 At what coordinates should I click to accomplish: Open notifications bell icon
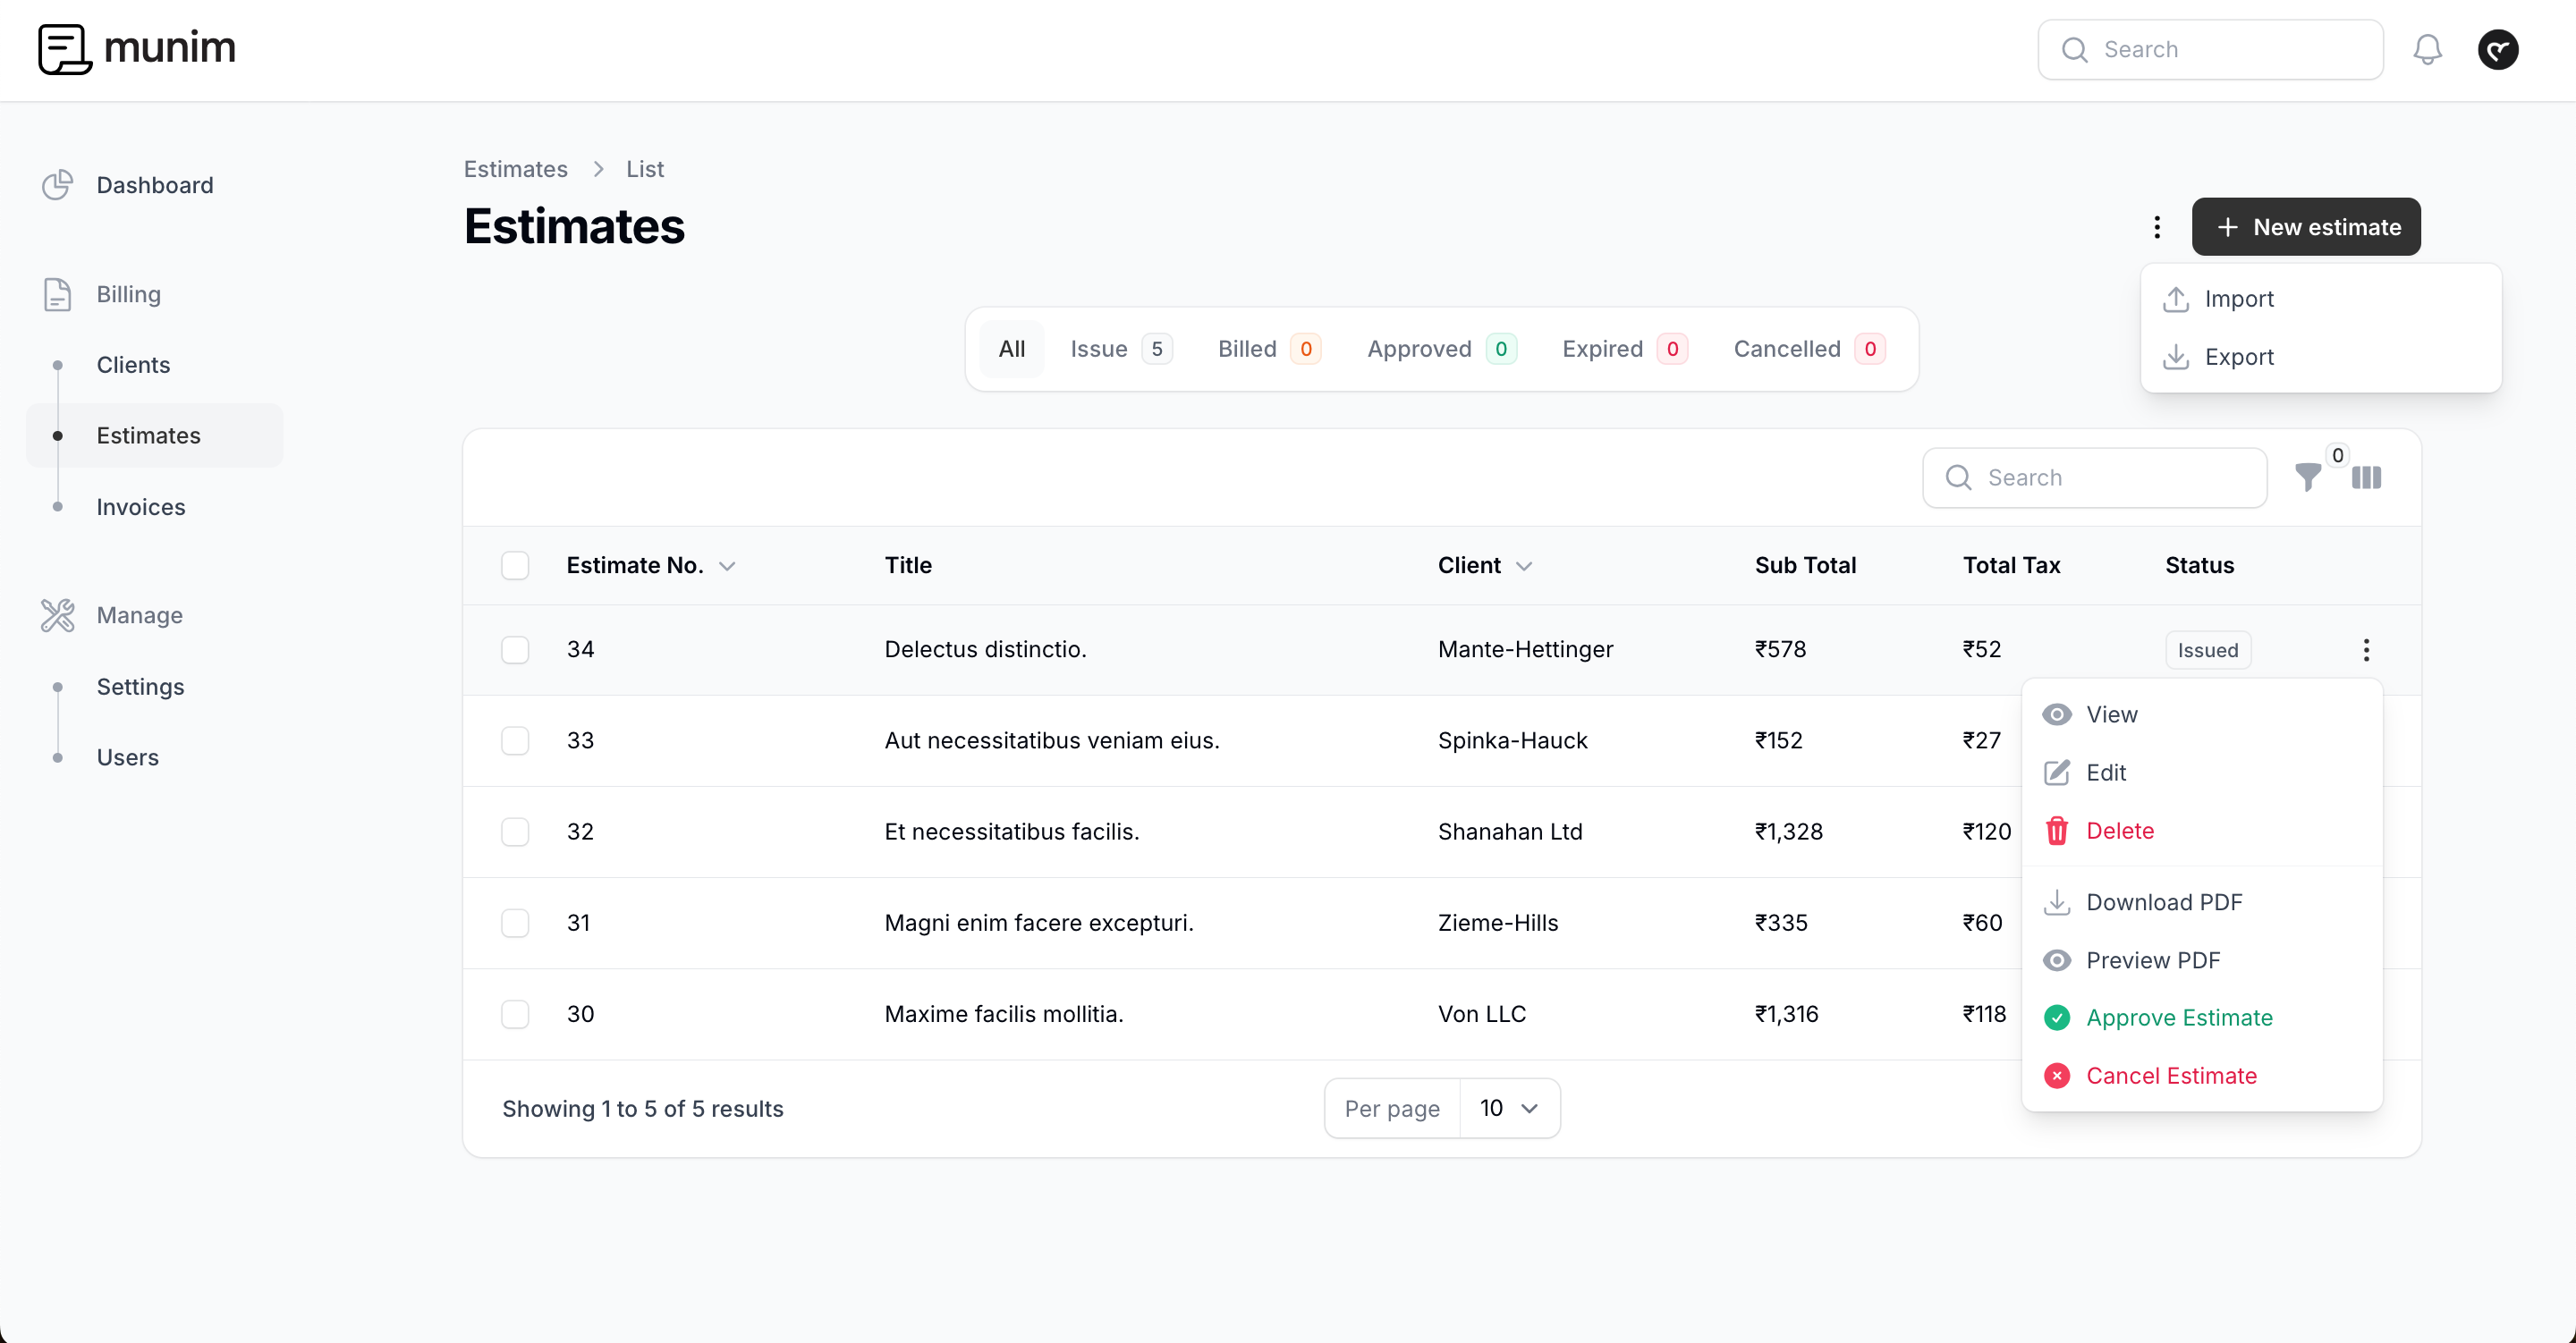(2428, 49)
